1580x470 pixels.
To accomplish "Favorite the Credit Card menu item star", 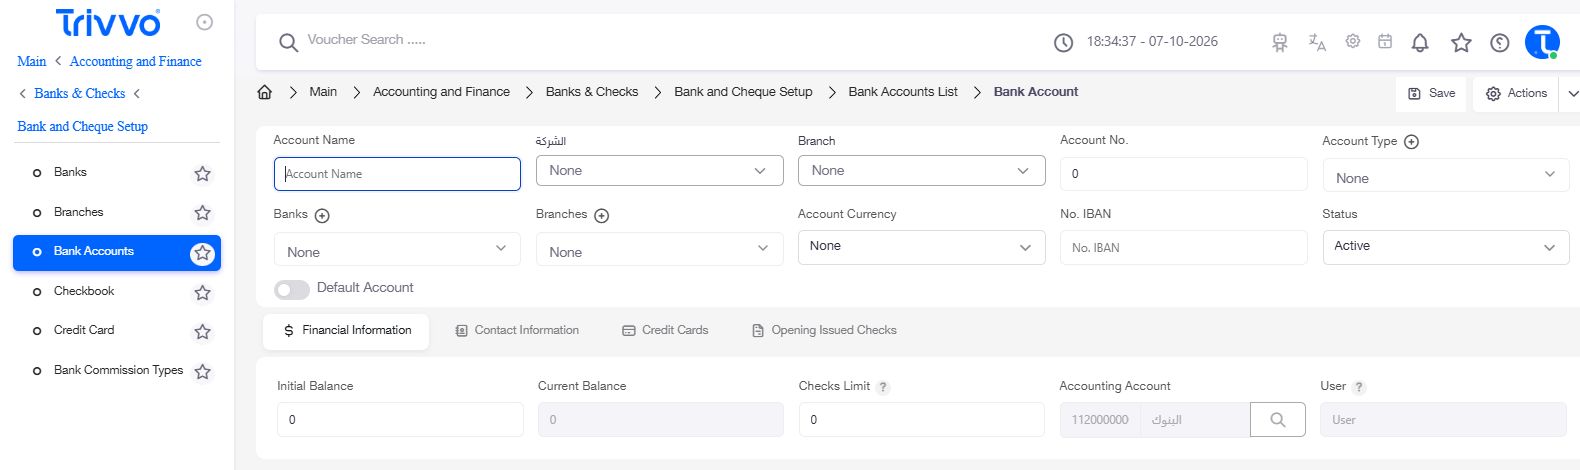I will pos(202,332).
